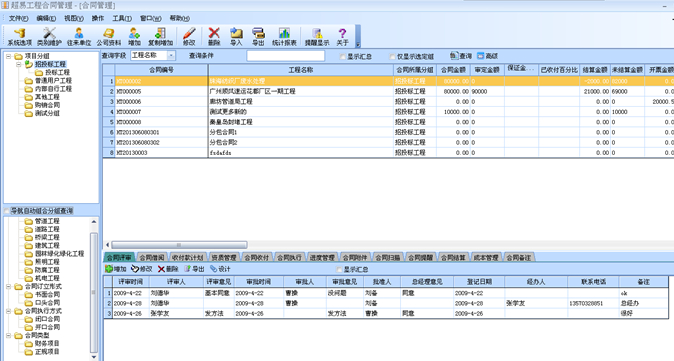
Task: Open the 编辑 menu
Action: tap(46, 18)
